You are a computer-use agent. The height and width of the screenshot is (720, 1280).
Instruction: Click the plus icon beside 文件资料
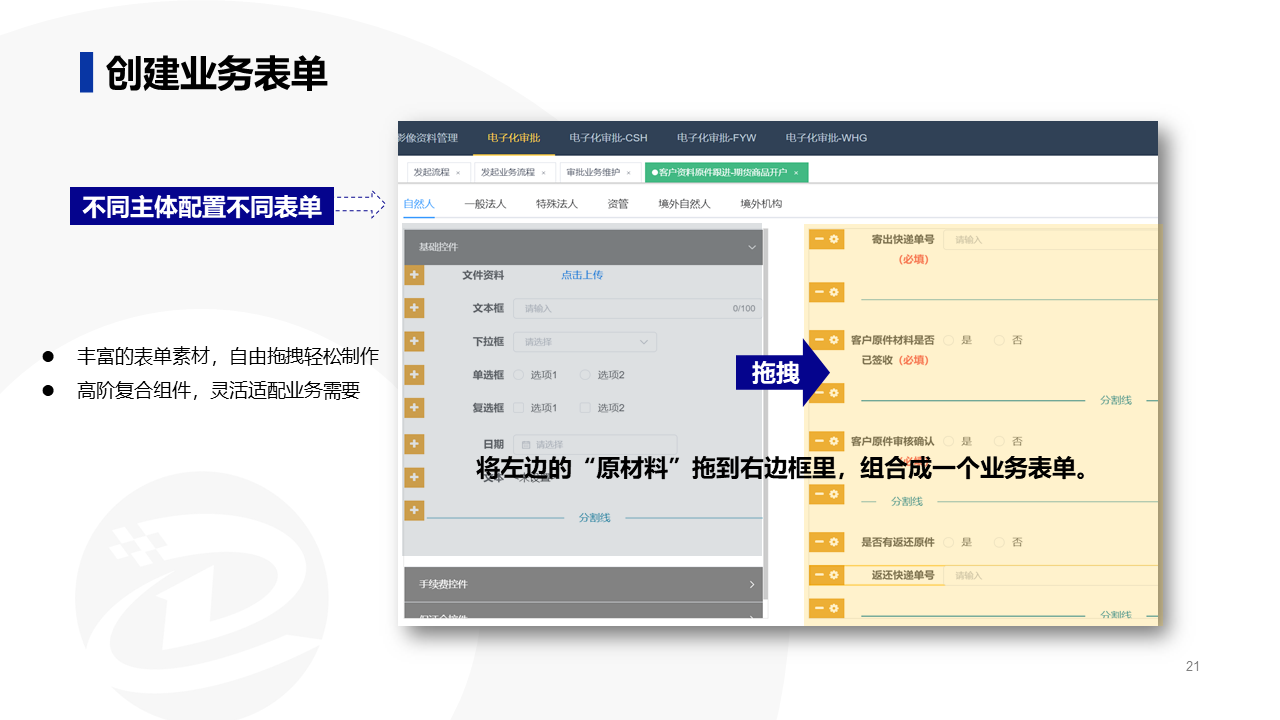414,275
